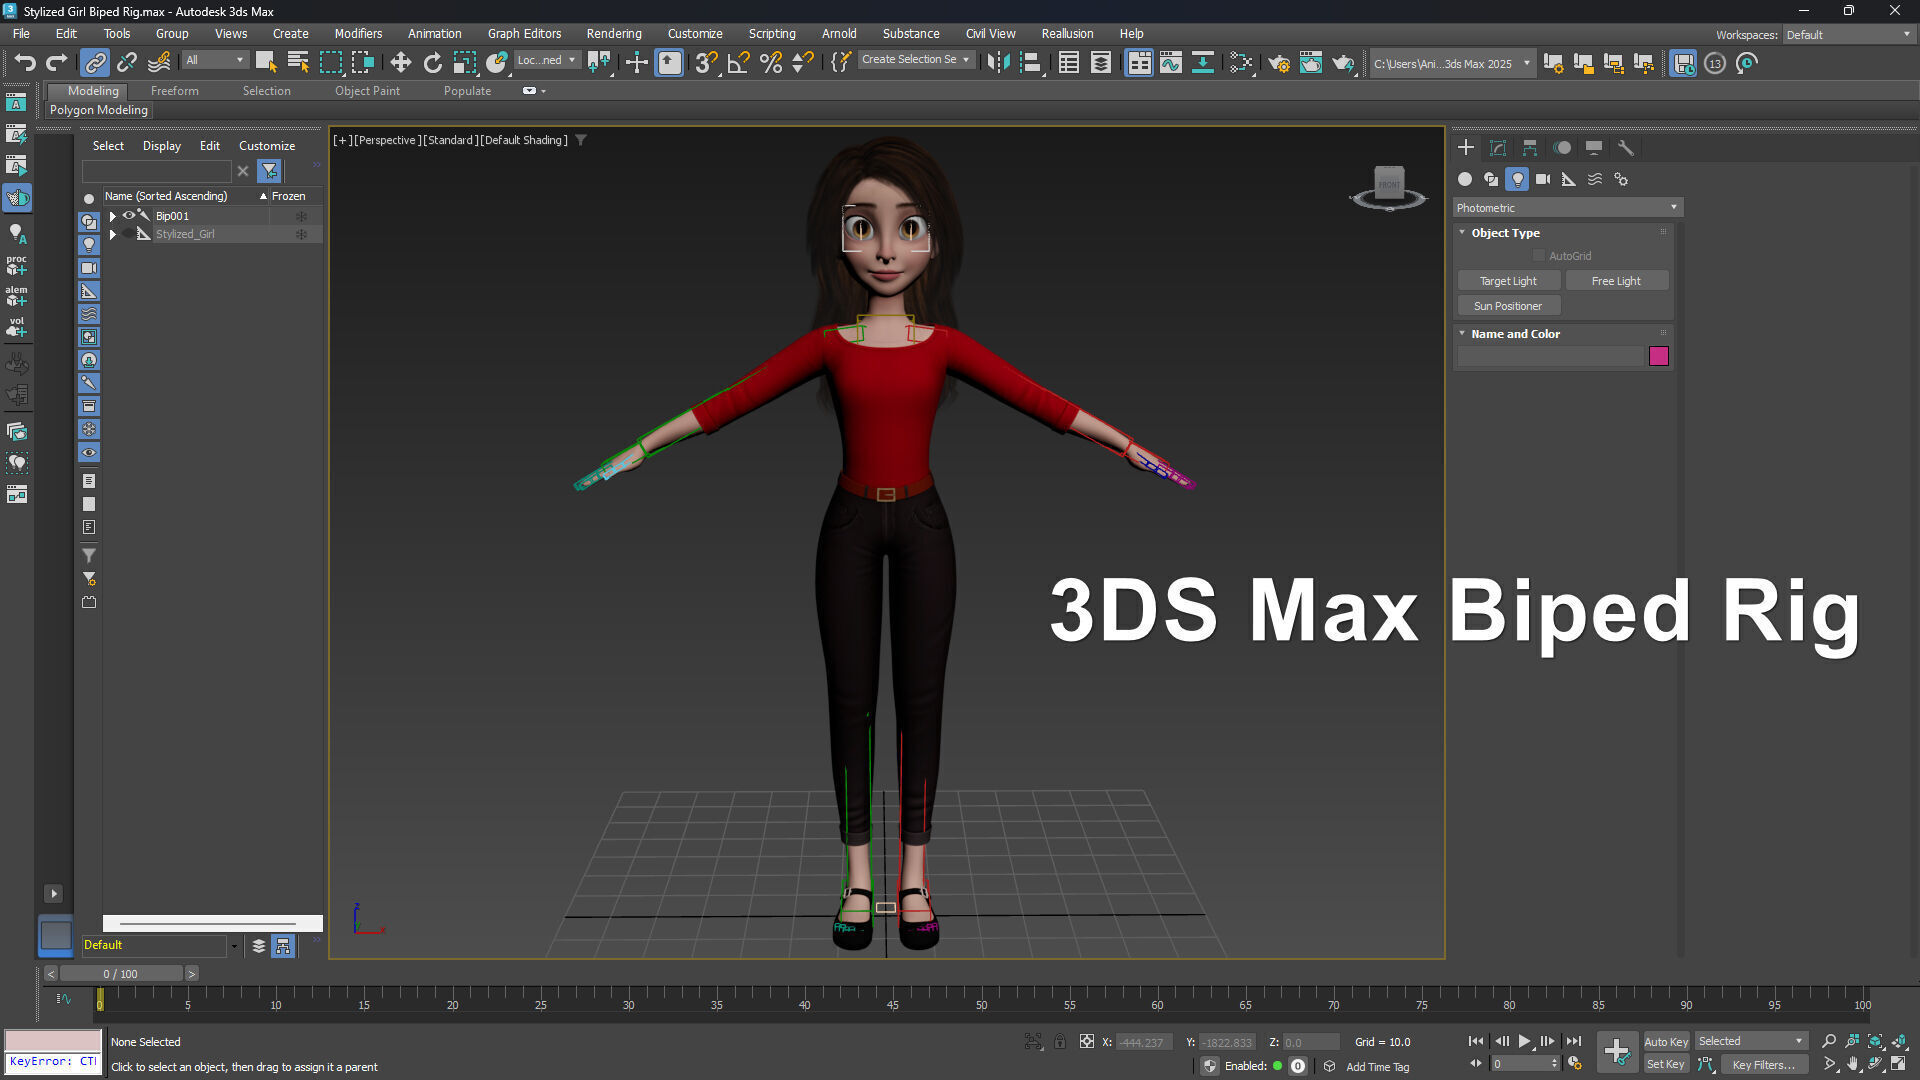The height and width of the screenshot is (1080, 1920).
Task: Switch to the Modify command panel tab
Action: pos(1497,148)
